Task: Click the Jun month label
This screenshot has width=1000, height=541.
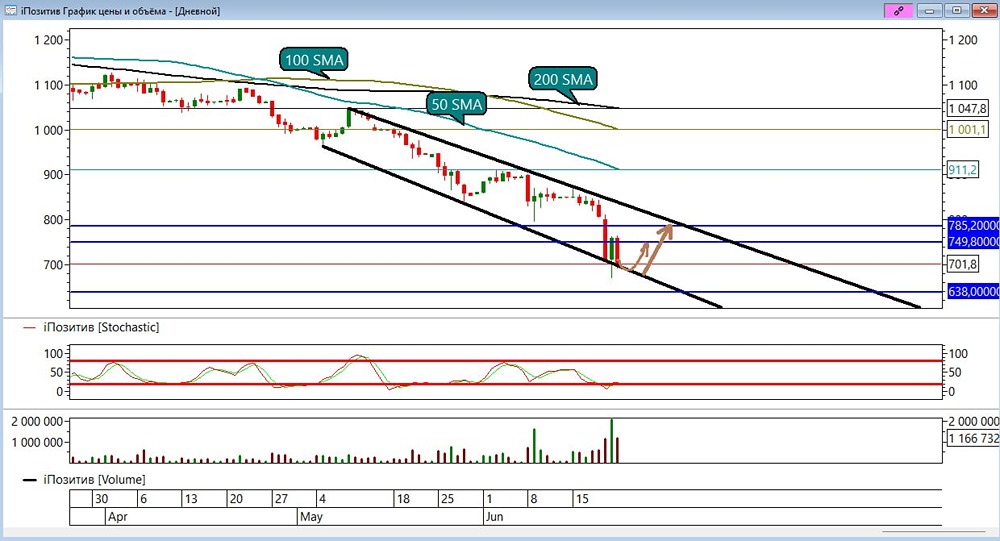Action: 494,517
